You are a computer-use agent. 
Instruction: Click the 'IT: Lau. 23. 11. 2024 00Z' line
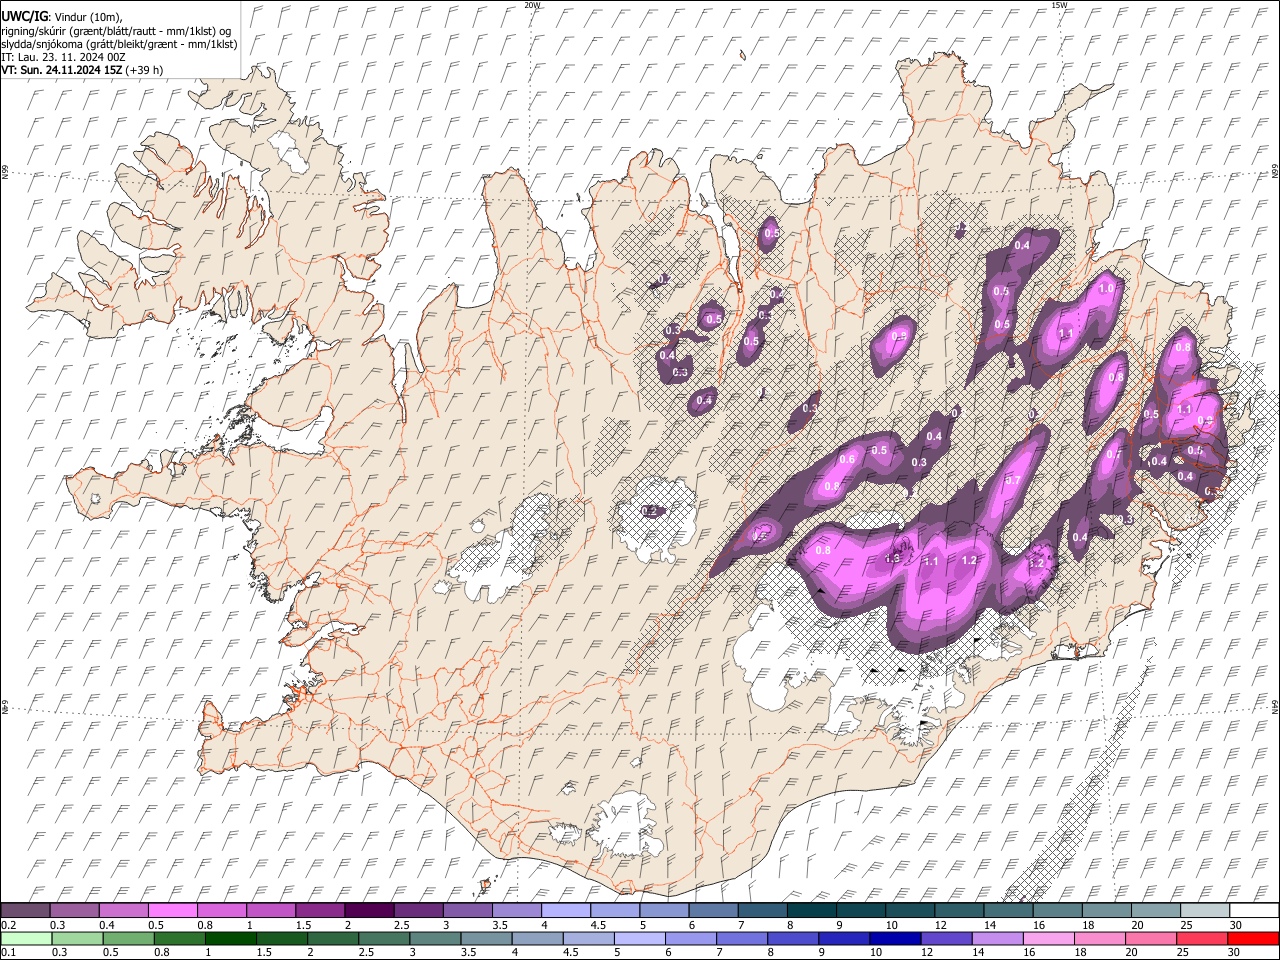pyautogui.click(x=63, y=57)
